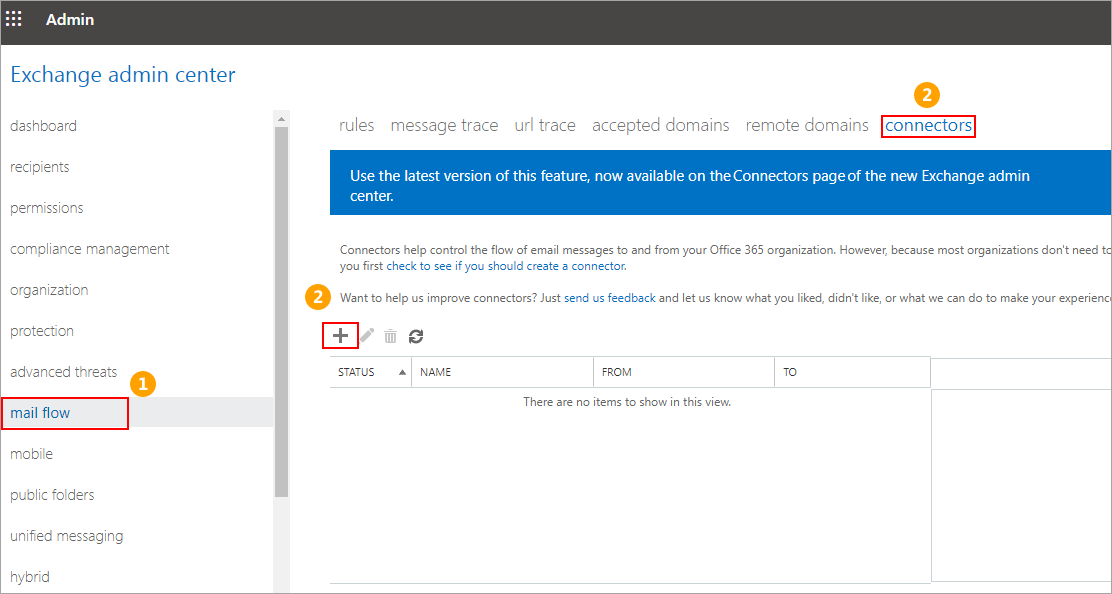The height and width of the screenshot is (594, 1112).
Task: Open the hybrid section in sidebar
Action: (x=30, y=577)
